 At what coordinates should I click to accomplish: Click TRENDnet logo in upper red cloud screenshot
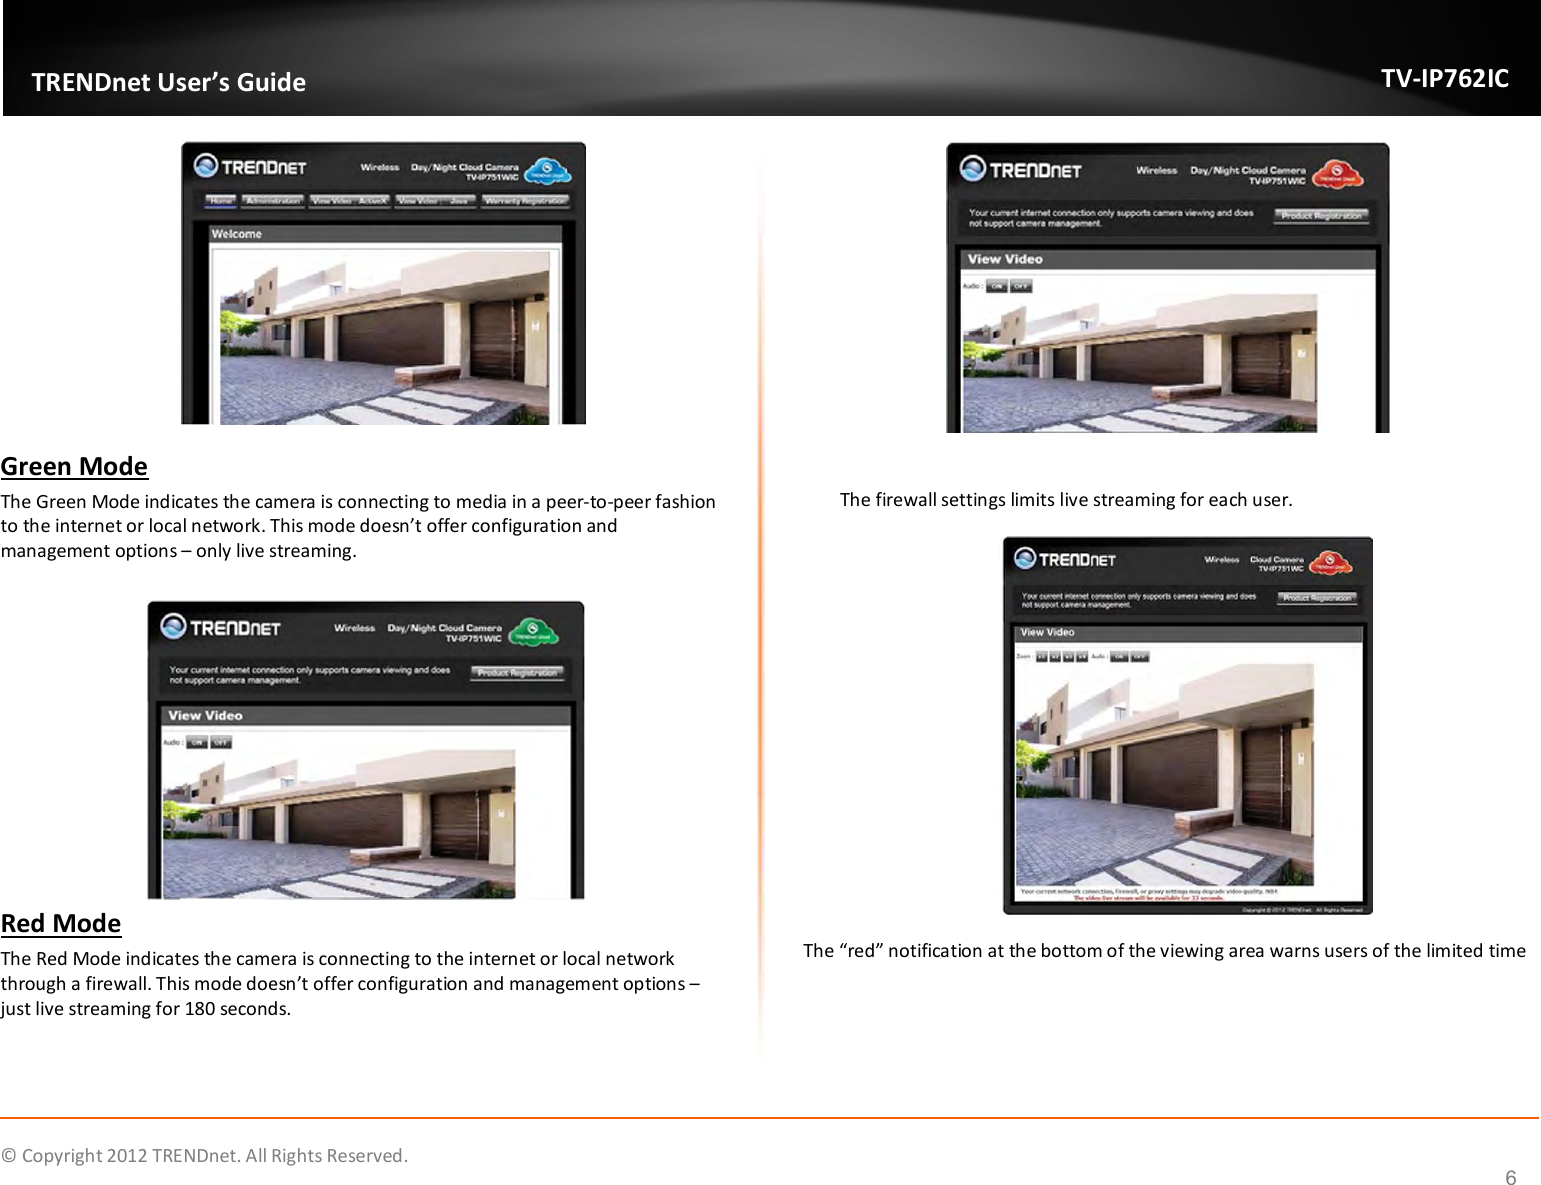[x=1020, y=169]
